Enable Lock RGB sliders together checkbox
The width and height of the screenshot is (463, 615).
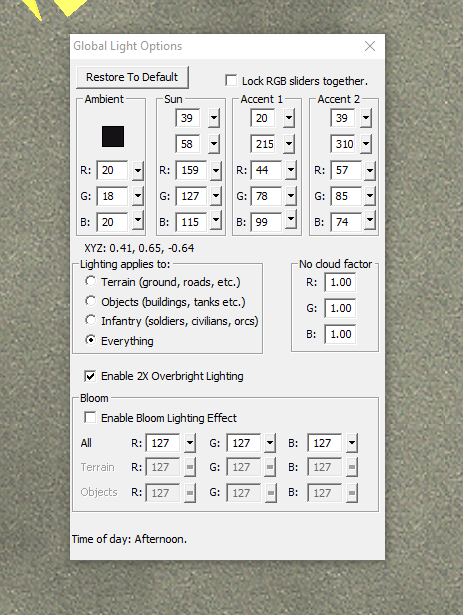(x=231, y=80)
